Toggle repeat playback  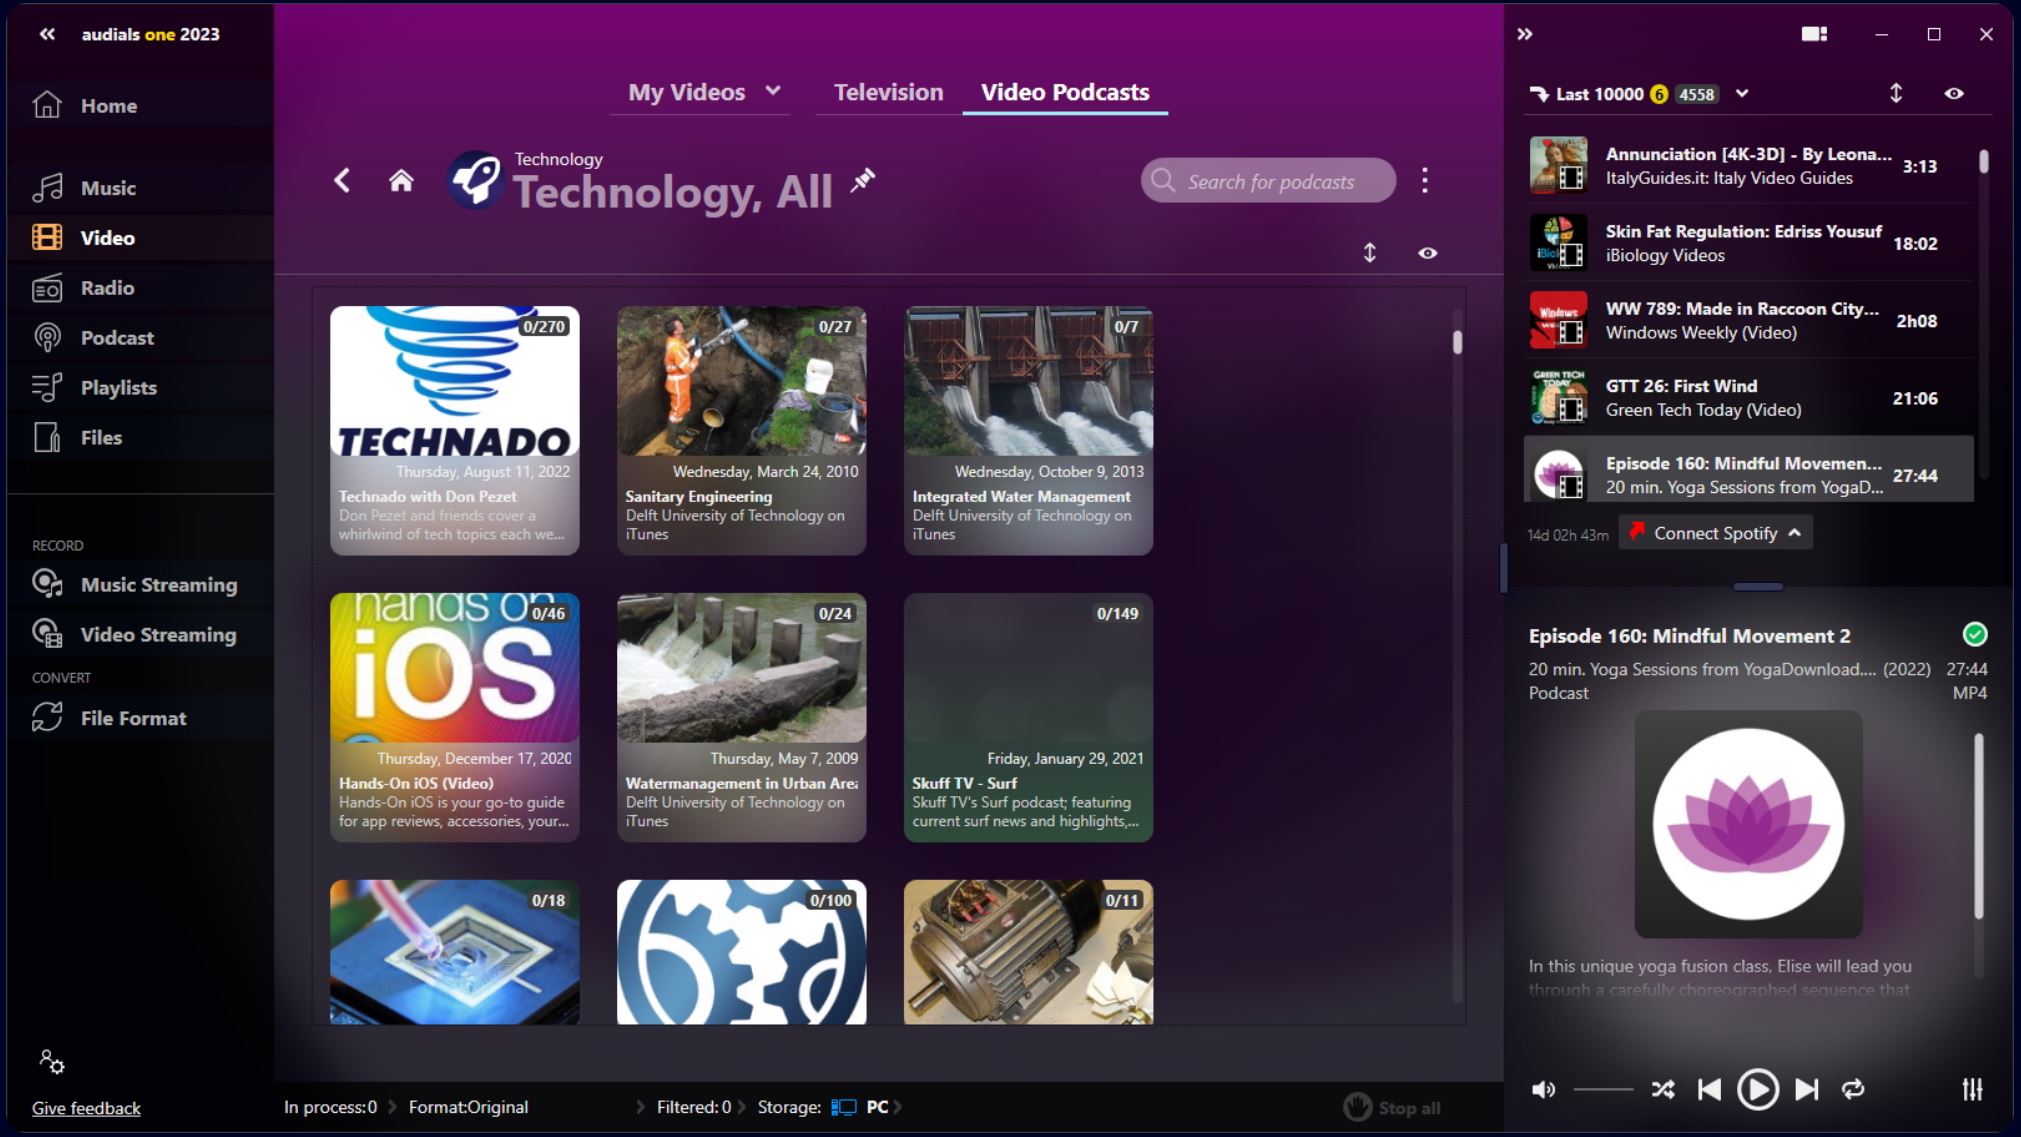(x=1853, y=1089)
